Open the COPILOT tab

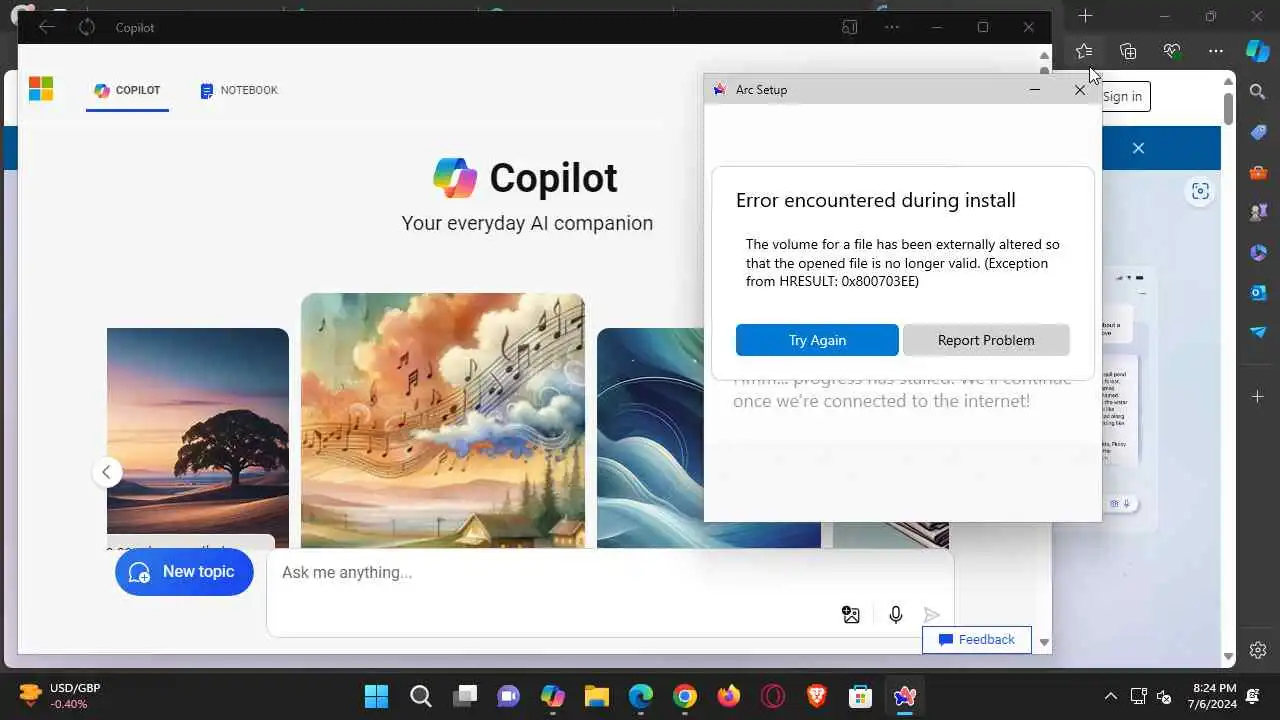127,90
